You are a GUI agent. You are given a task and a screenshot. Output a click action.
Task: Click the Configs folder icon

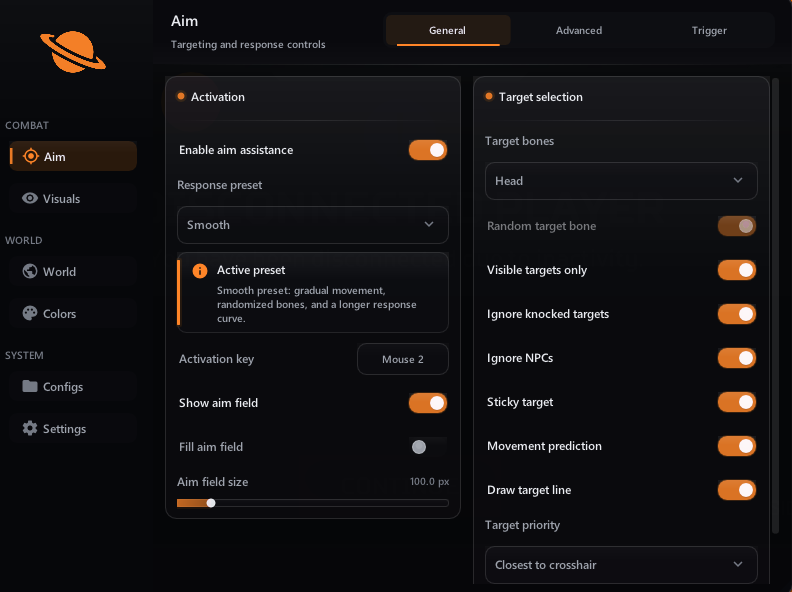30,386
